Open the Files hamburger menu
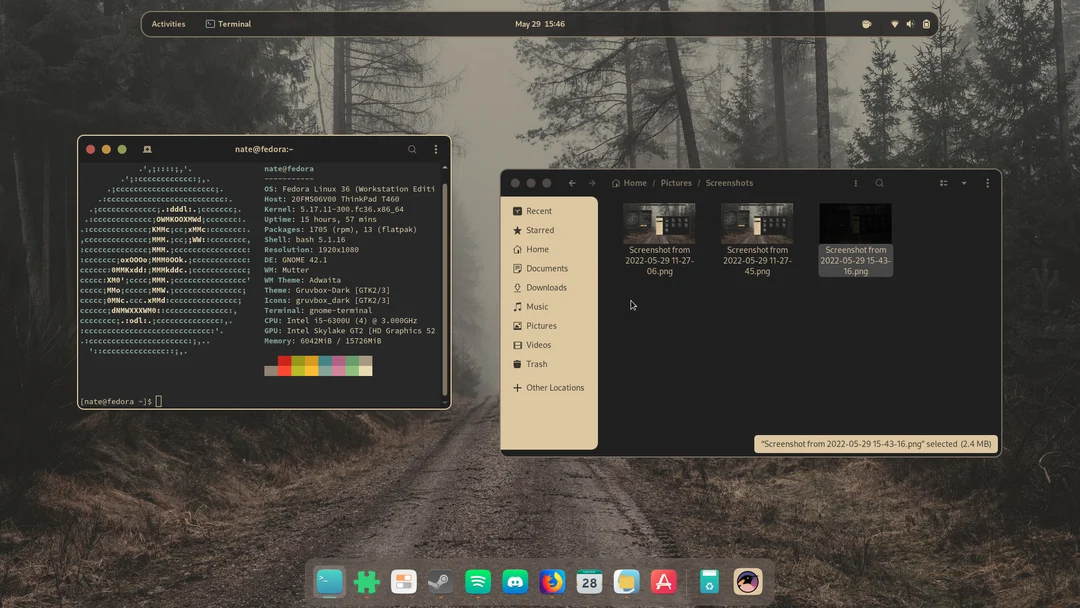 (987, 183)
